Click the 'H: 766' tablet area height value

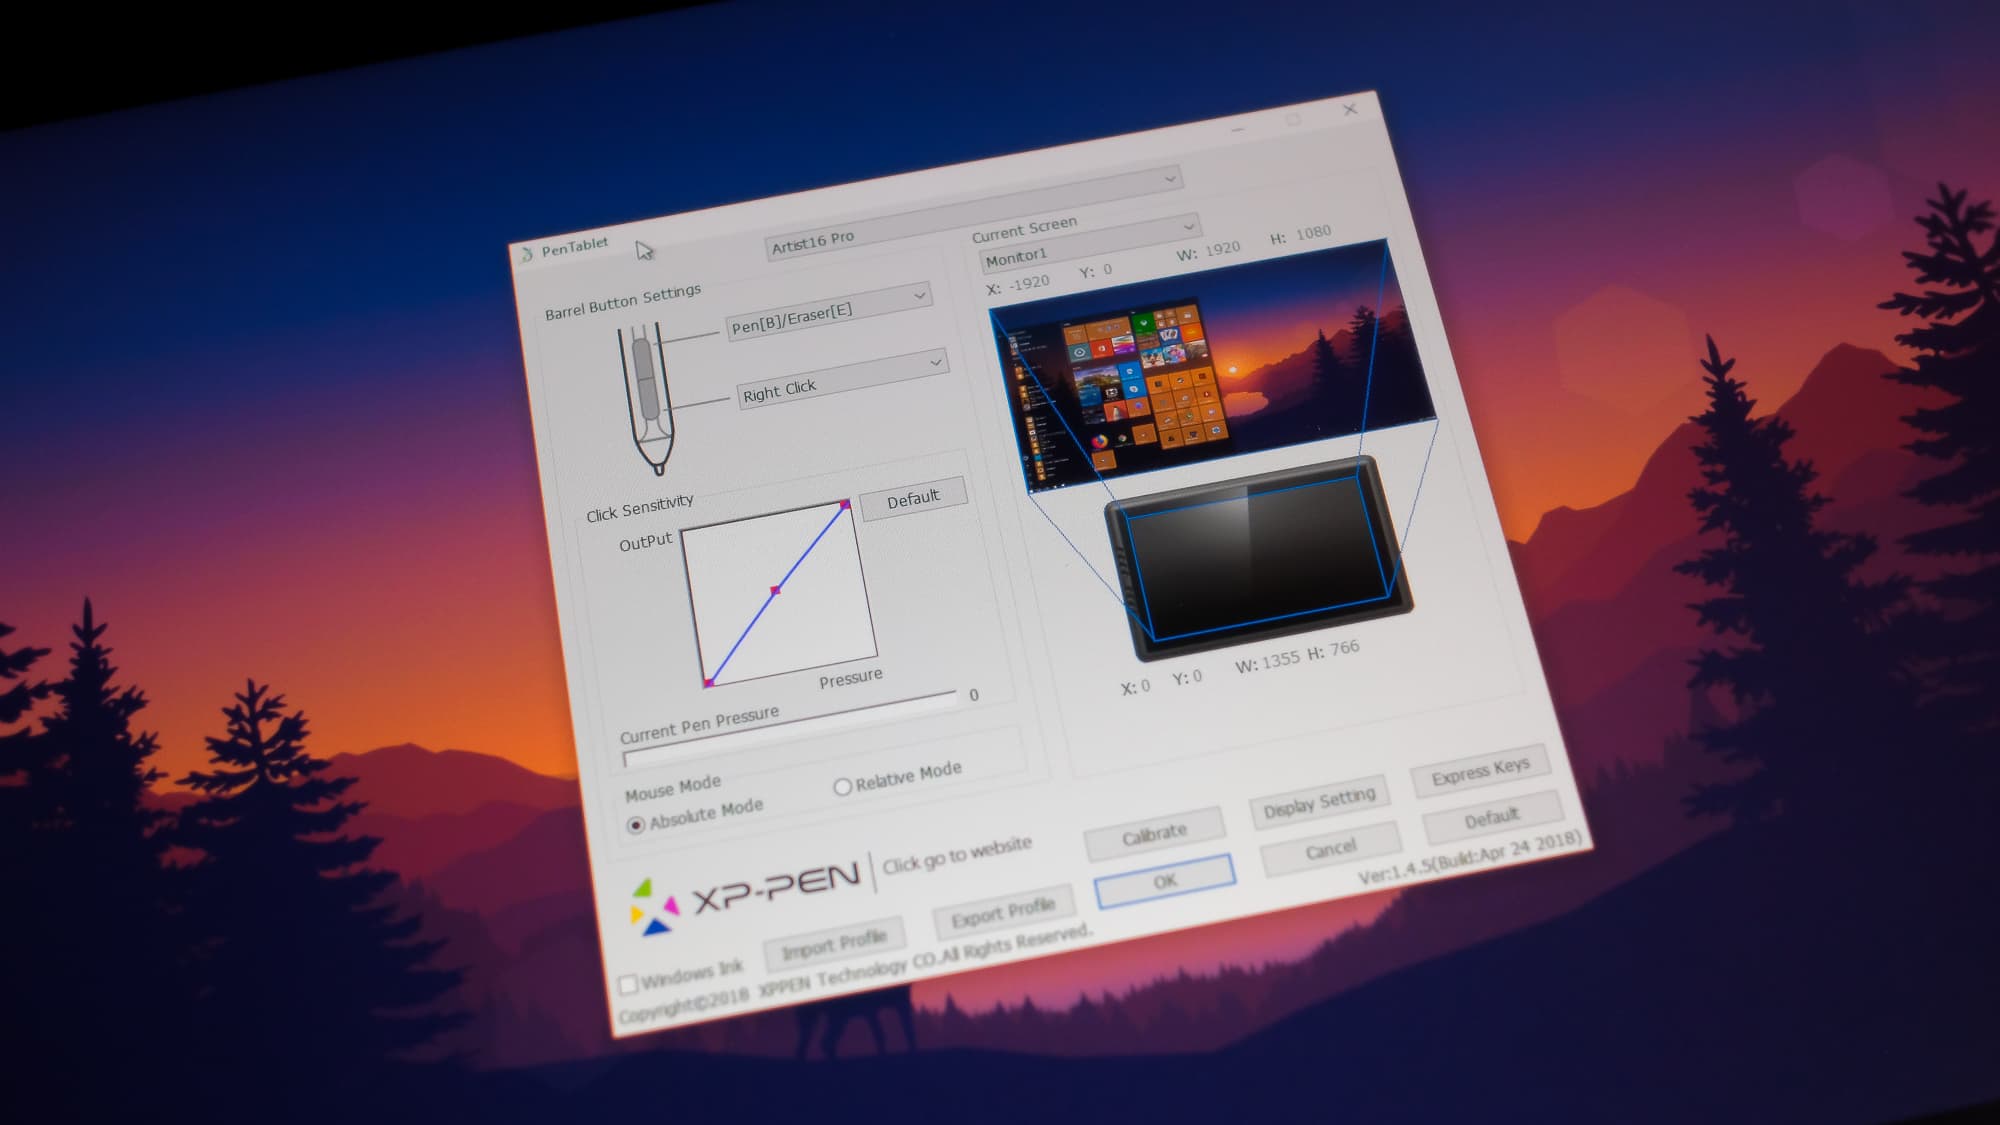pyautogui.click(x=1333, y=650)
